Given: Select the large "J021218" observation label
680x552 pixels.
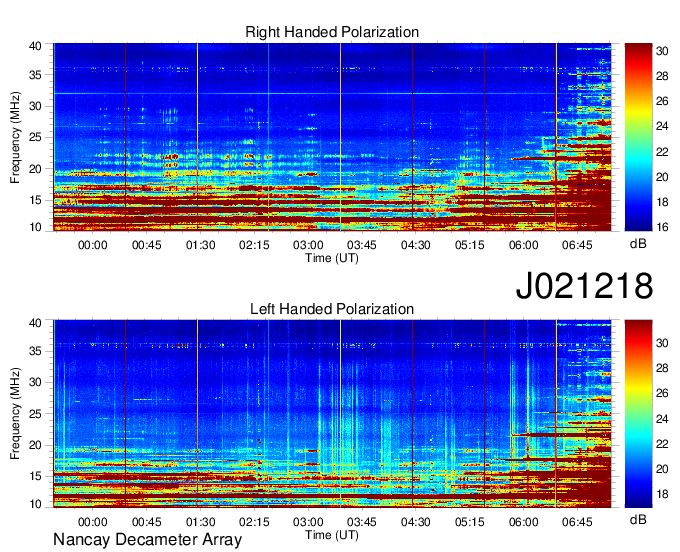Looking at the screenshot, I should [584, 286].
